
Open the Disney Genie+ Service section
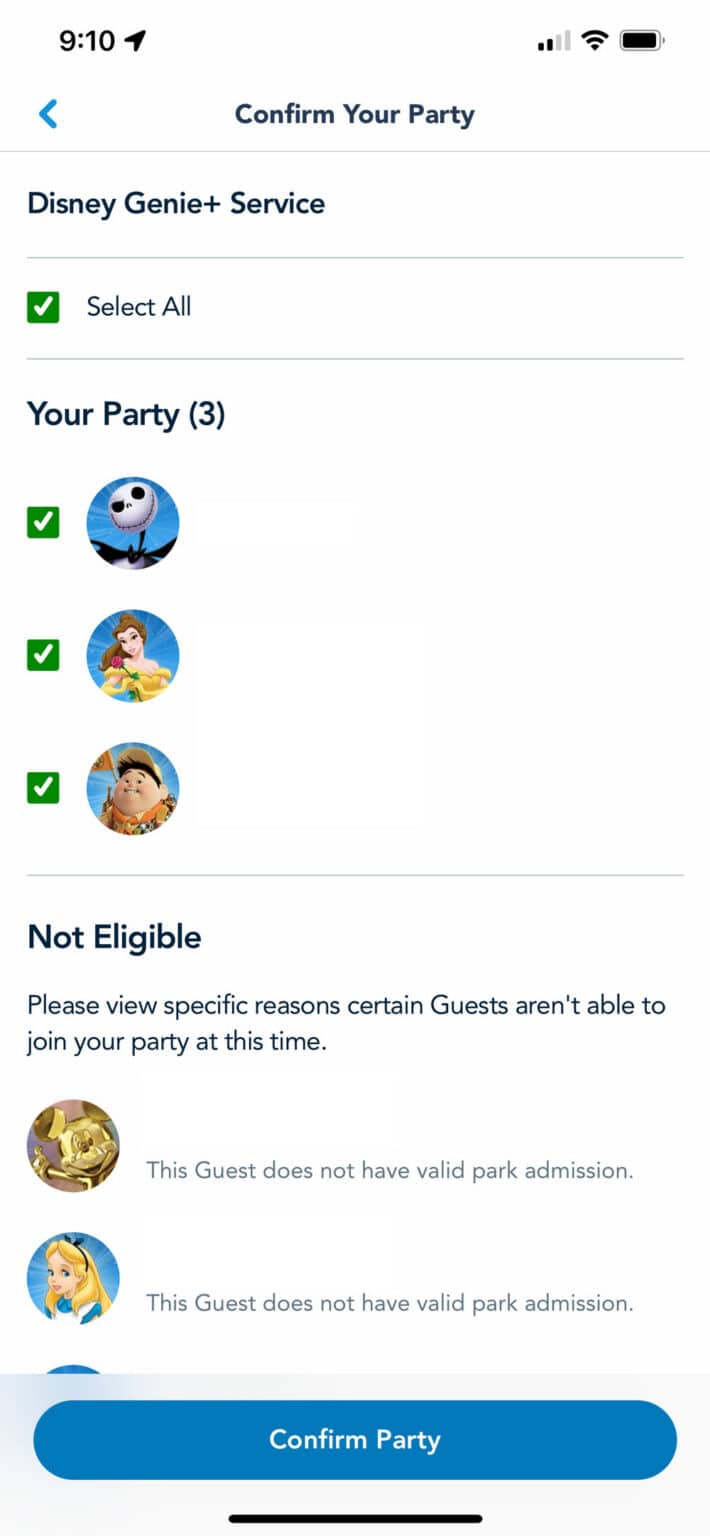point(175,204)
